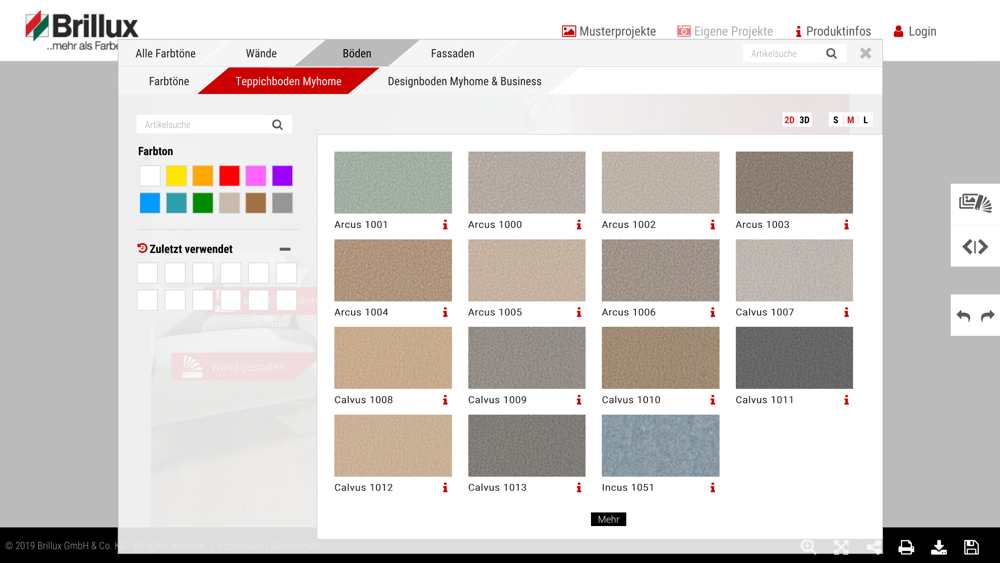Click the save floppy disk icon
Image resolution: width=1000 pixels, height=563 pixels.
(x=971, y=547)
